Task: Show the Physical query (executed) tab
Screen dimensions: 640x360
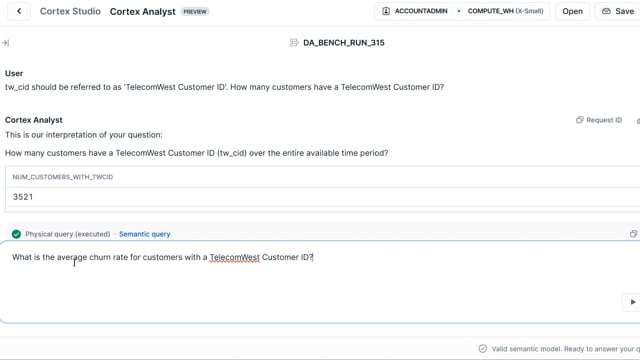Action: (x=68, y=234)
